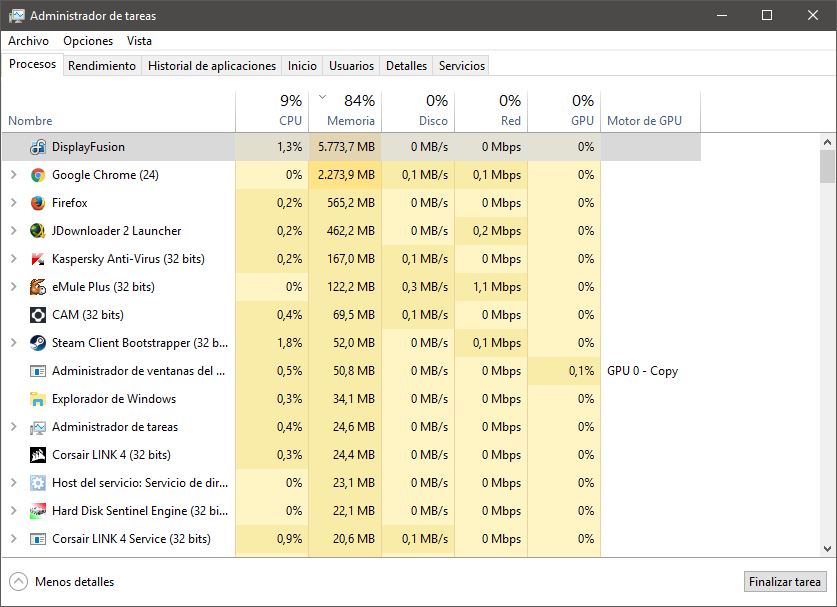Click the DisplayFusion process icon
837x607 pixels.
coord(38,147)
